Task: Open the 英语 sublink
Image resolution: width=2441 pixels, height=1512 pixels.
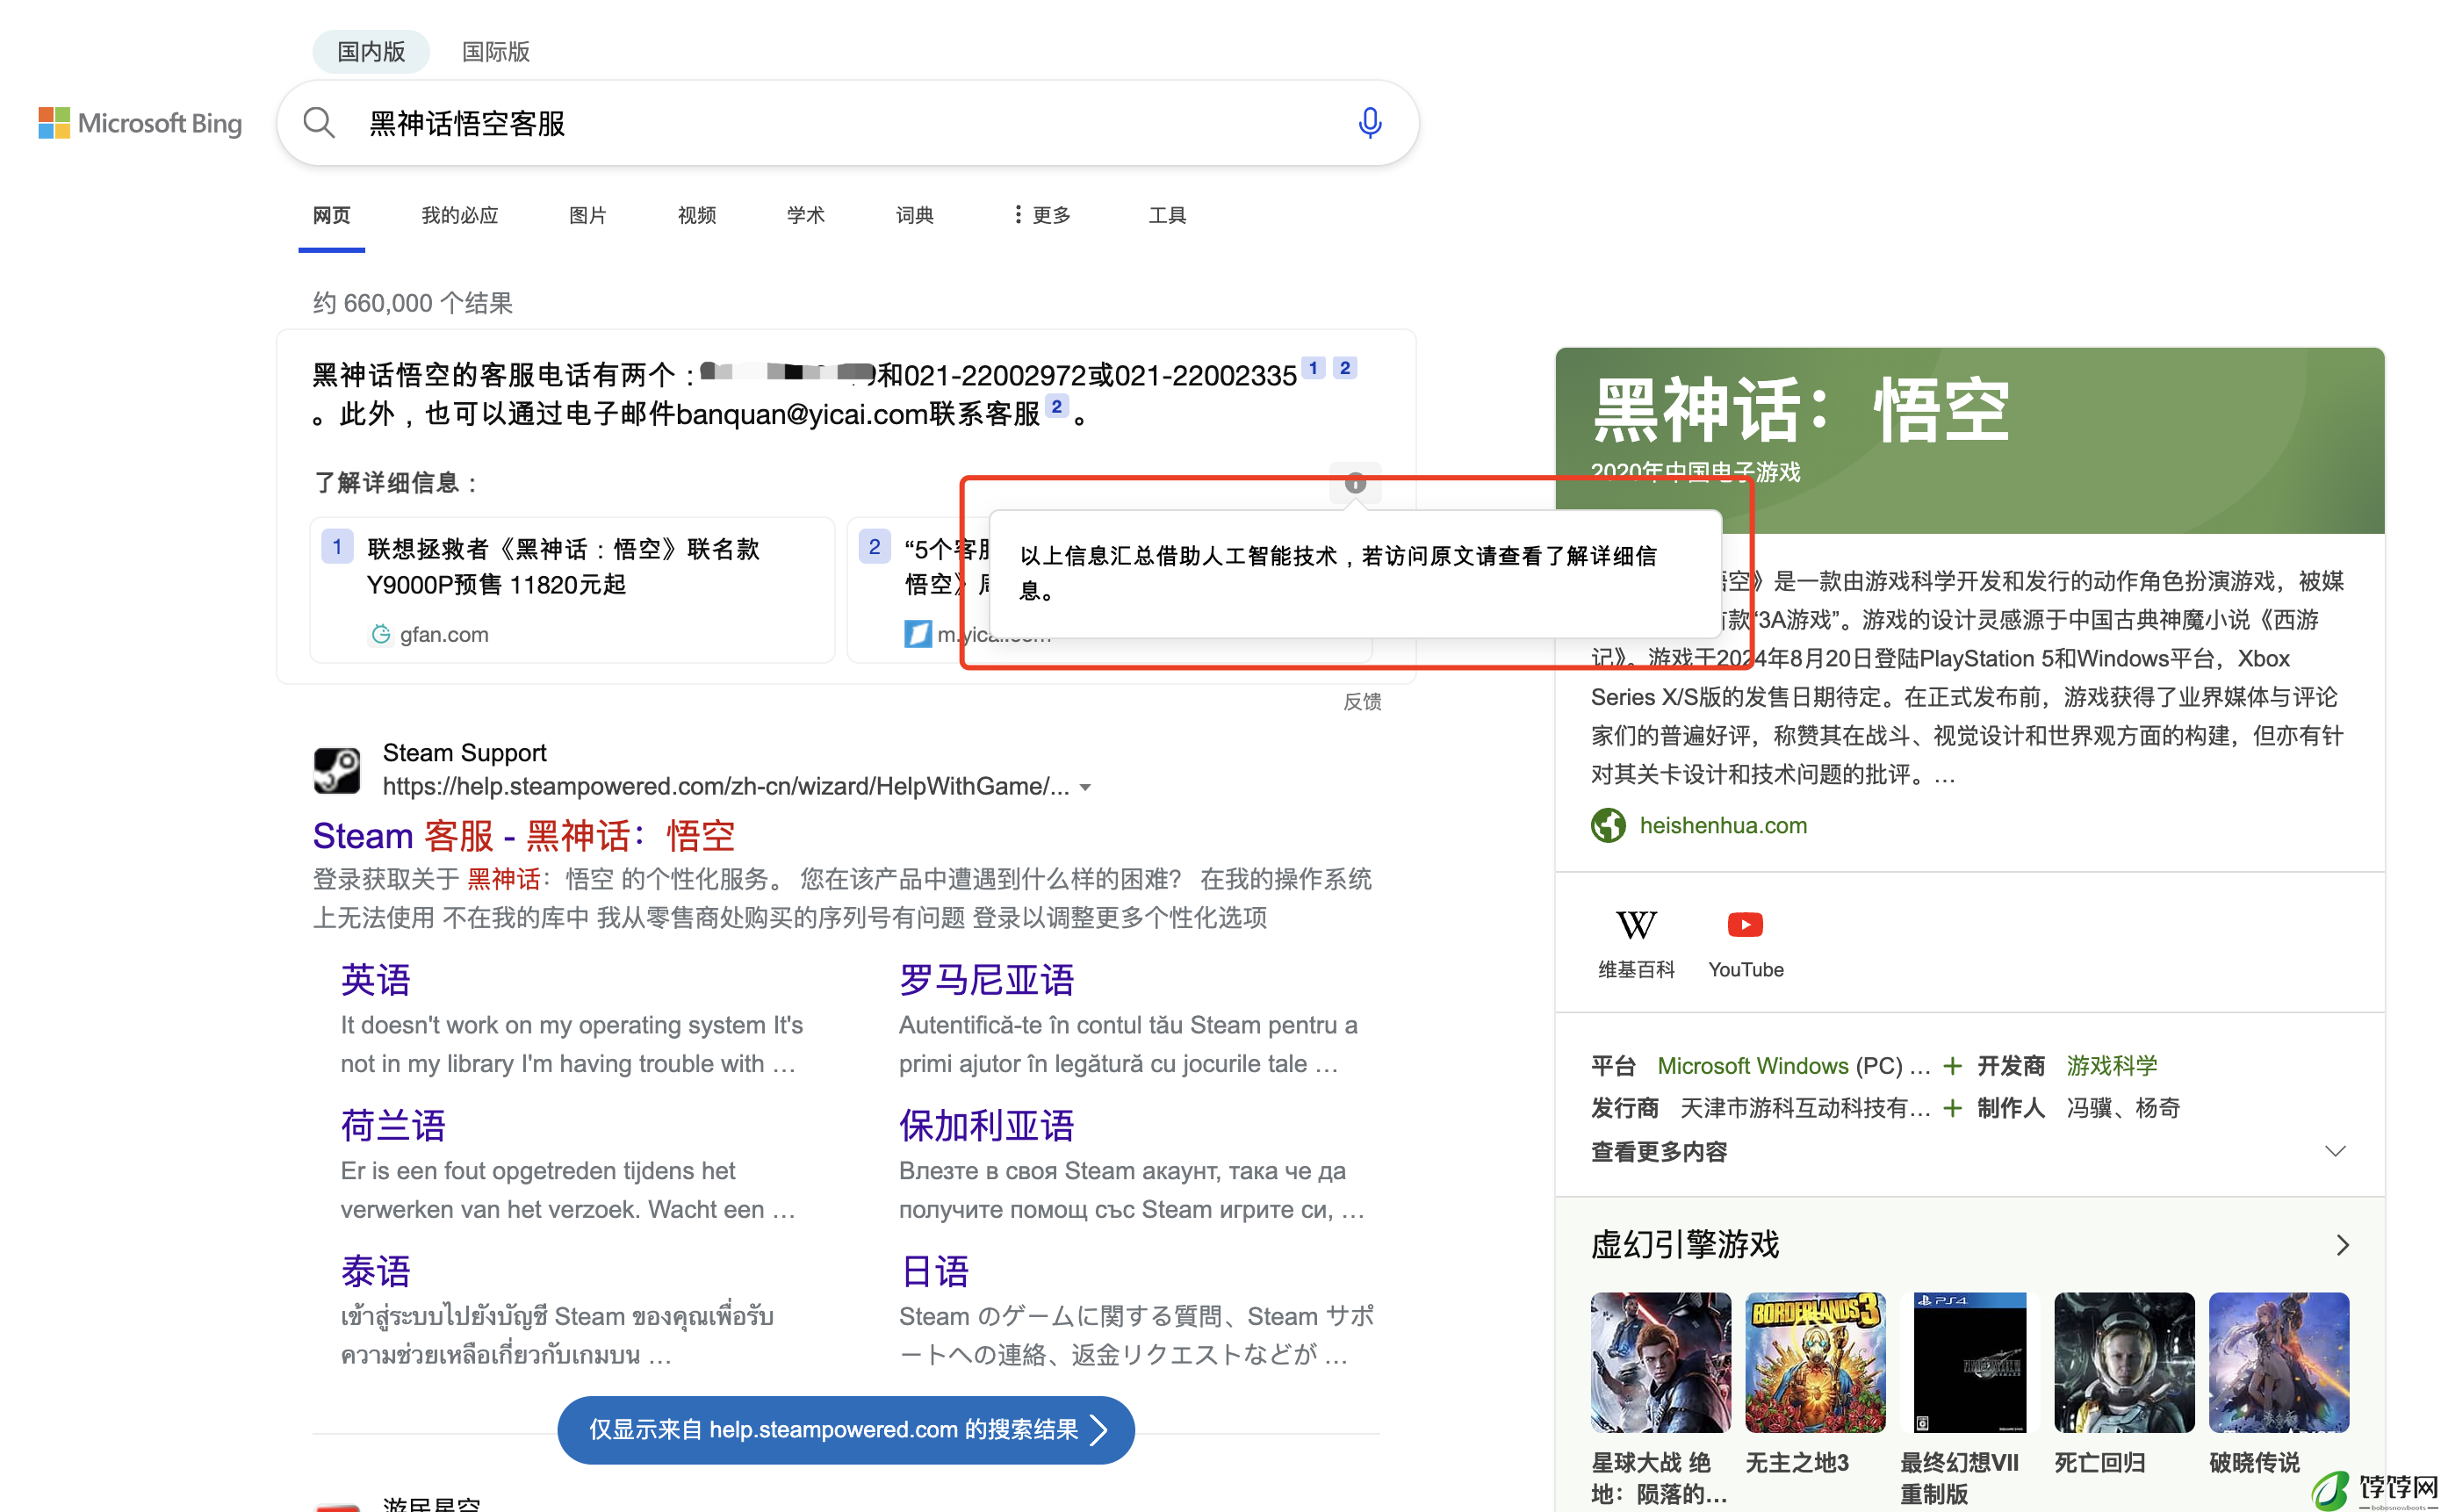Action: click(x=376, y=980)
